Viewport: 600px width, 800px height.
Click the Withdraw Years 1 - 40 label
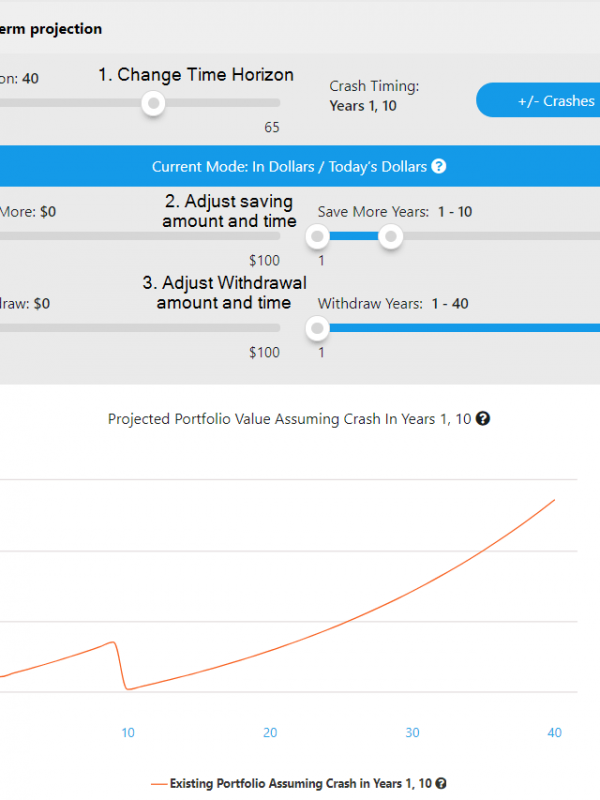coord(393,303)
